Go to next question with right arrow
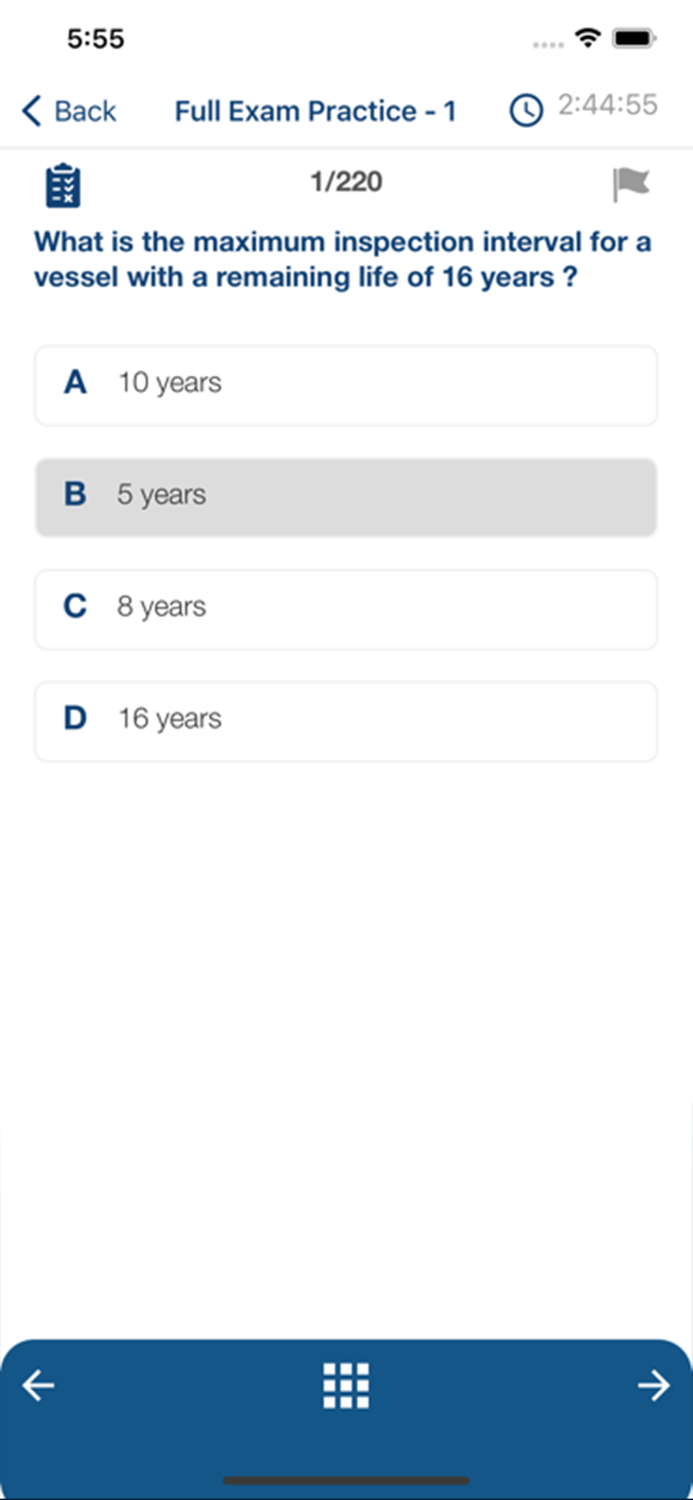 pos(654,1385)
